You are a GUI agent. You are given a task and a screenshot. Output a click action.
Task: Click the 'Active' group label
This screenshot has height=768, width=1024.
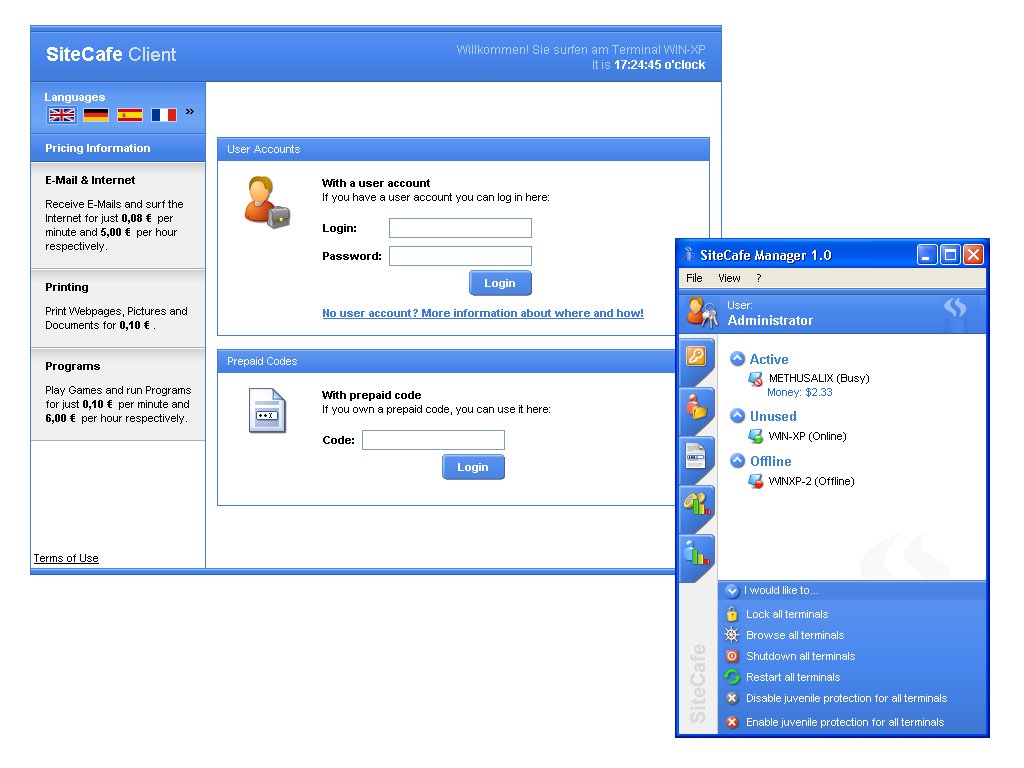(769, 359)
